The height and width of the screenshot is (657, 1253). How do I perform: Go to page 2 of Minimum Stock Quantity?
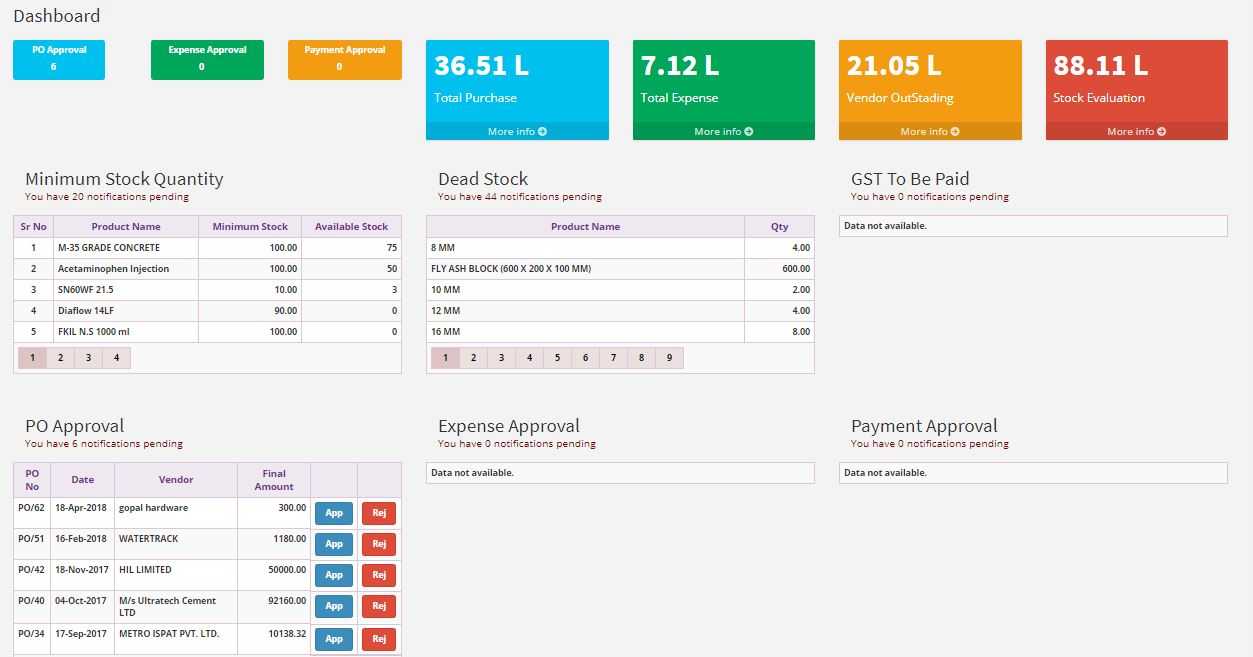coord(60,357)
